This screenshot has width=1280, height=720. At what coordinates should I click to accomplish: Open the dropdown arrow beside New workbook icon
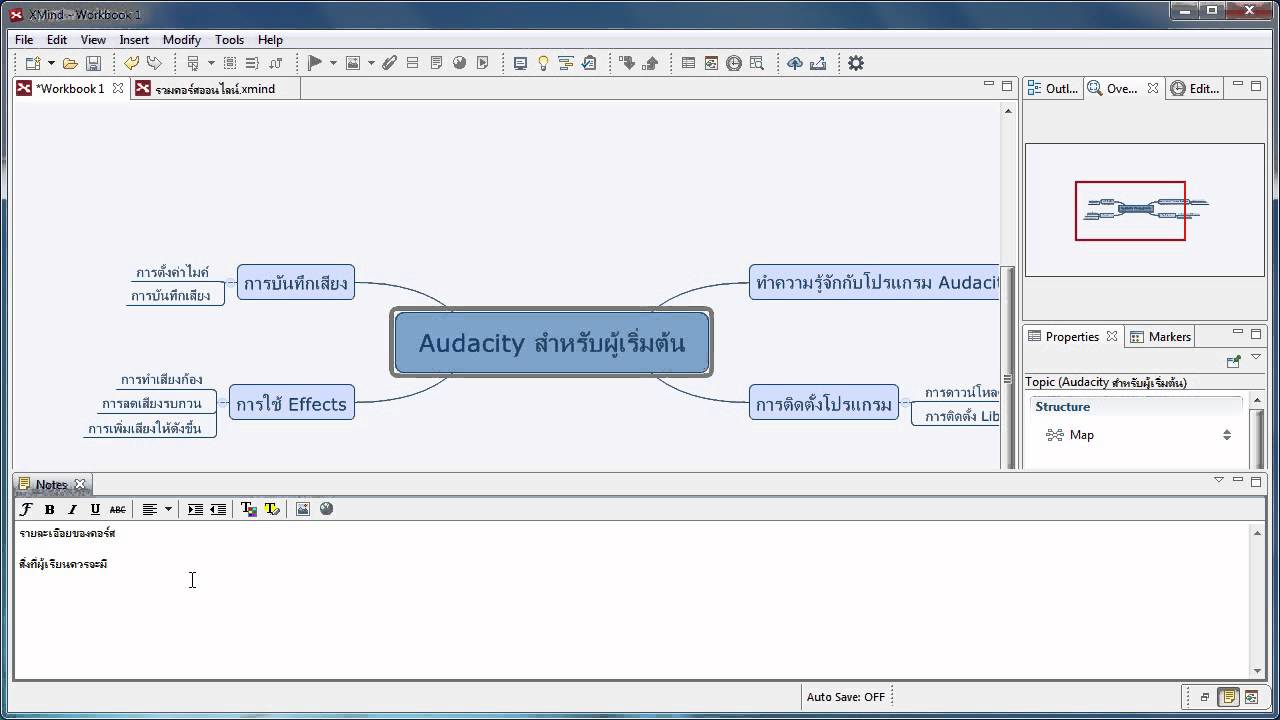click(x=51, y=63)
